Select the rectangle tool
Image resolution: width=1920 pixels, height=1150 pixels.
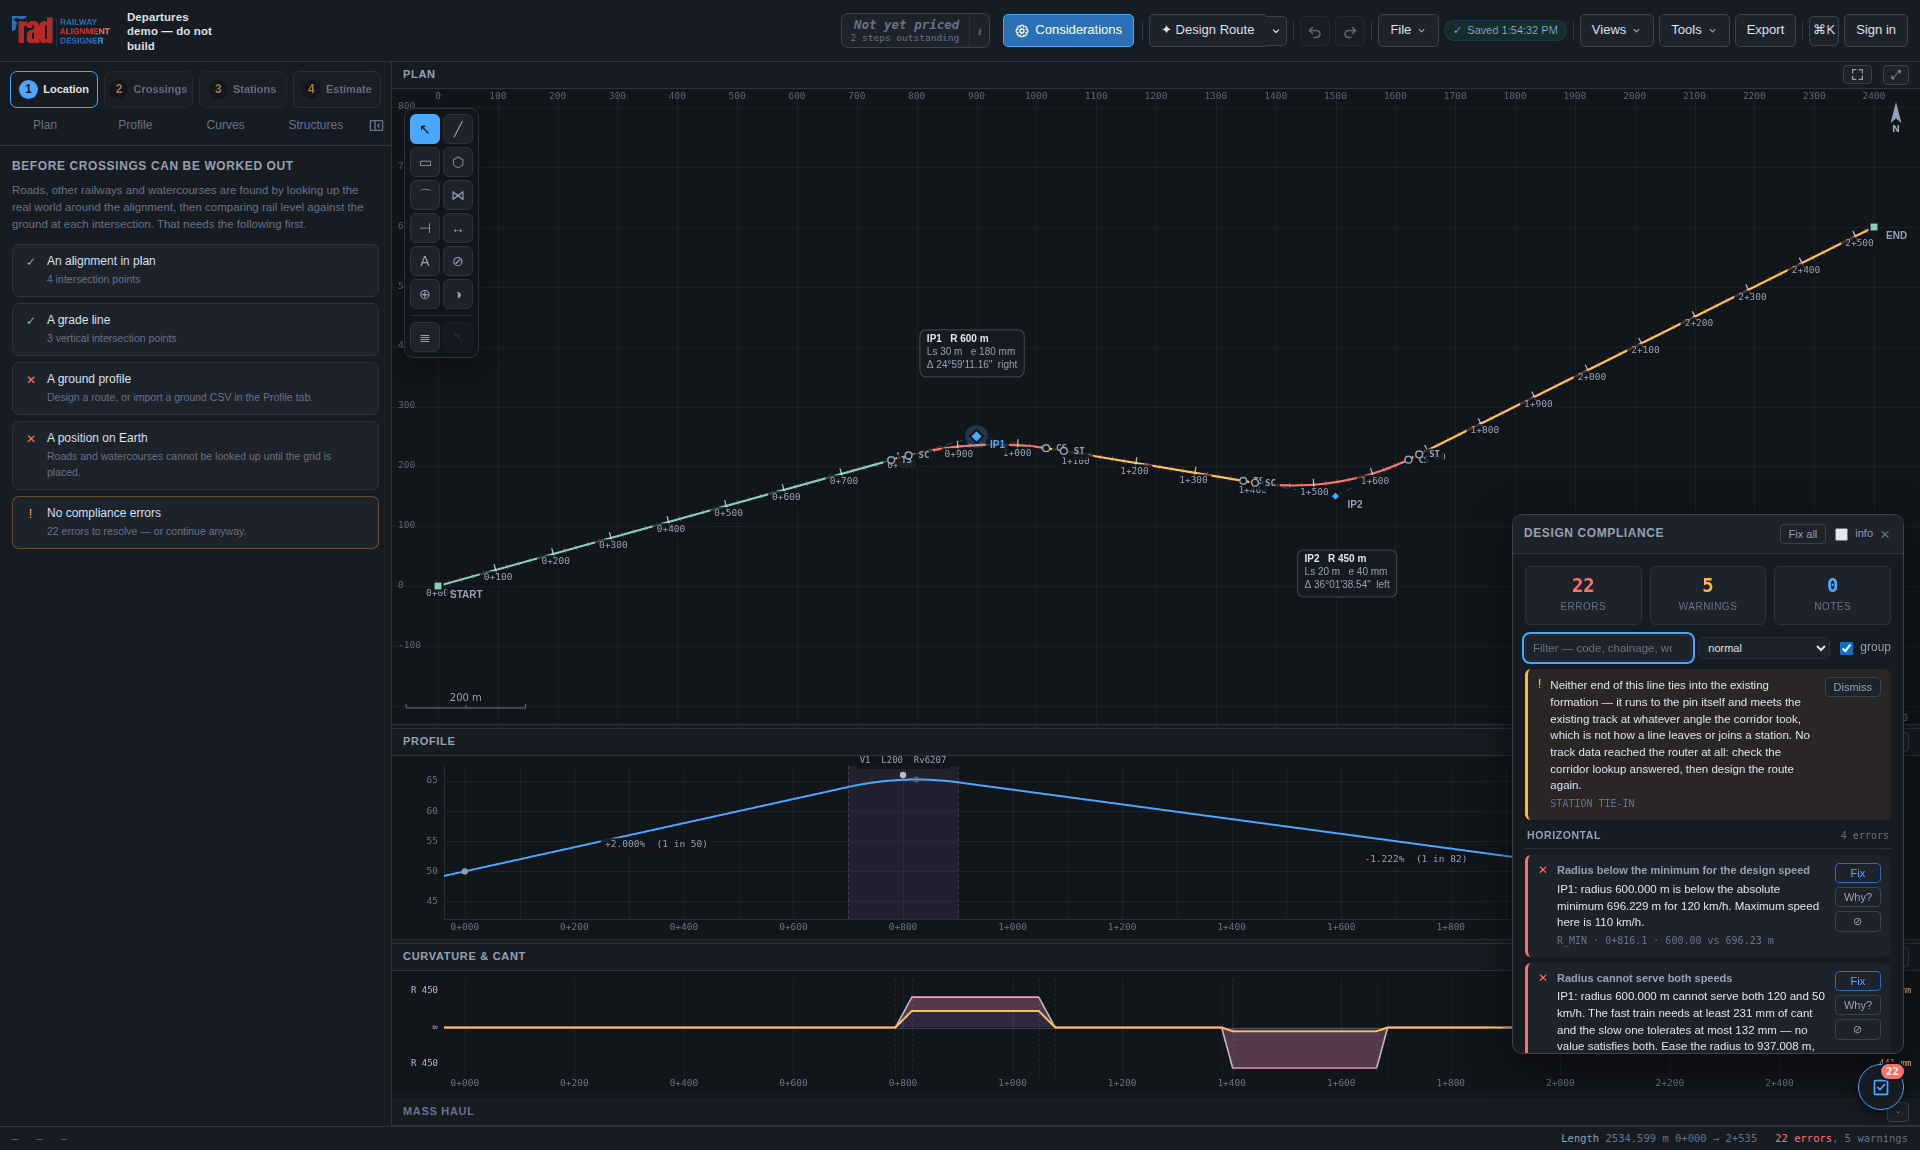point(425,162)
